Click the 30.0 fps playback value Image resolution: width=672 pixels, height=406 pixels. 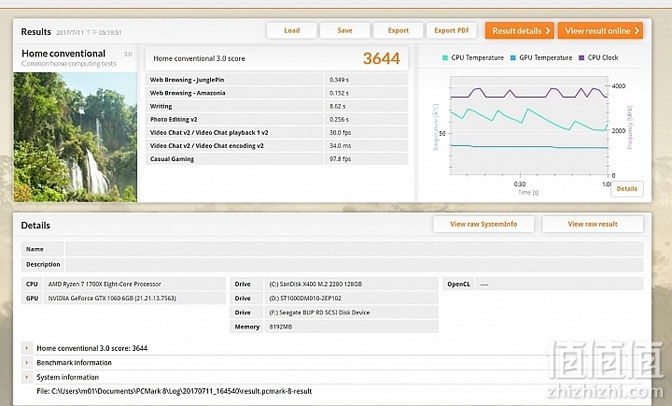(x=340, y=133)
